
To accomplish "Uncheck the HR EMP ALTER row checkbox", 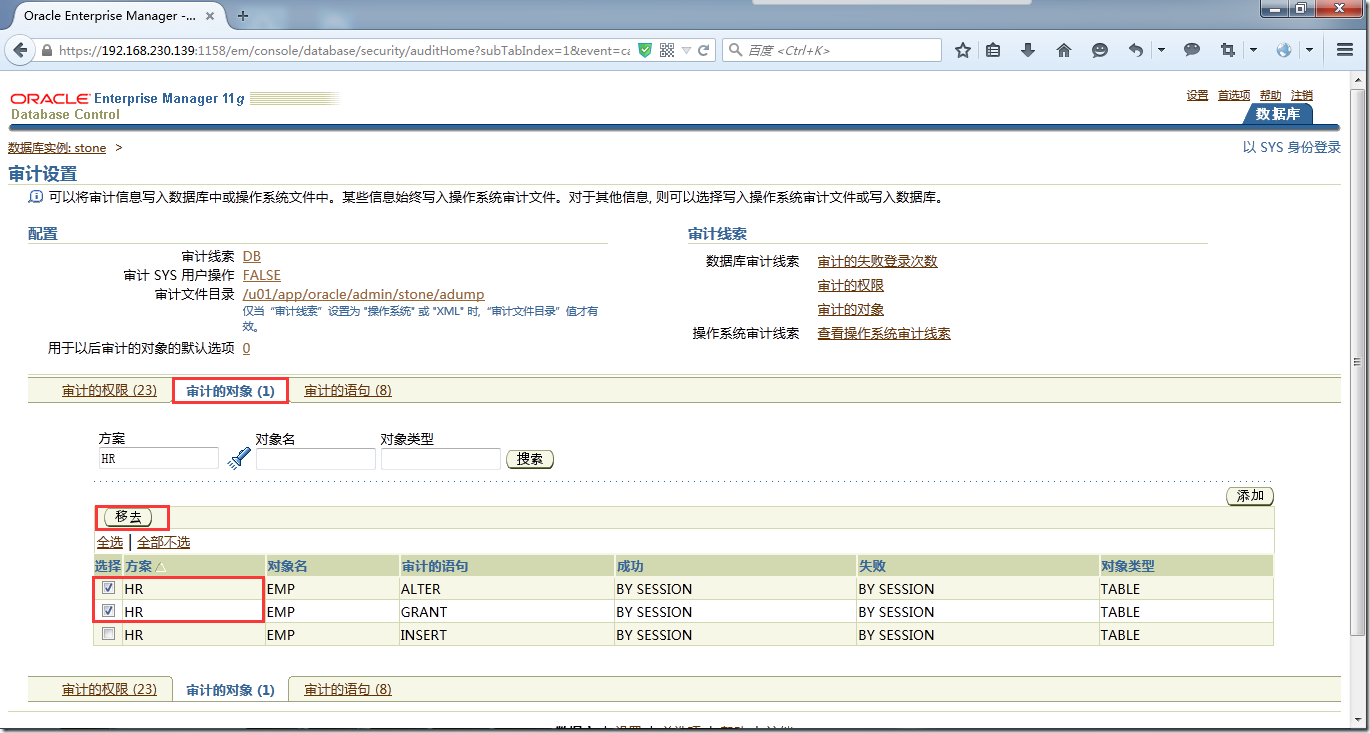I will point(108,588).
